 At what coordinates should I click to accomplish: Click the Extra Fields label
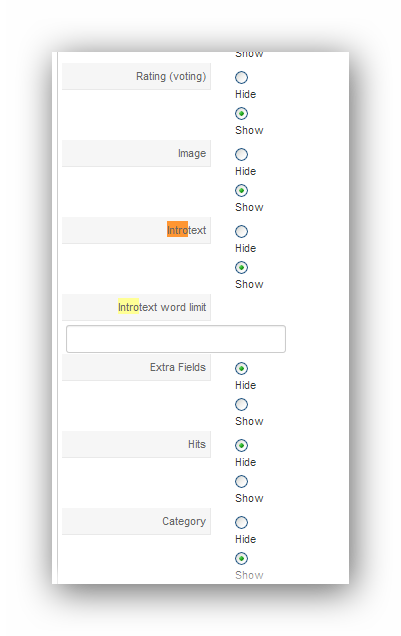178,367
